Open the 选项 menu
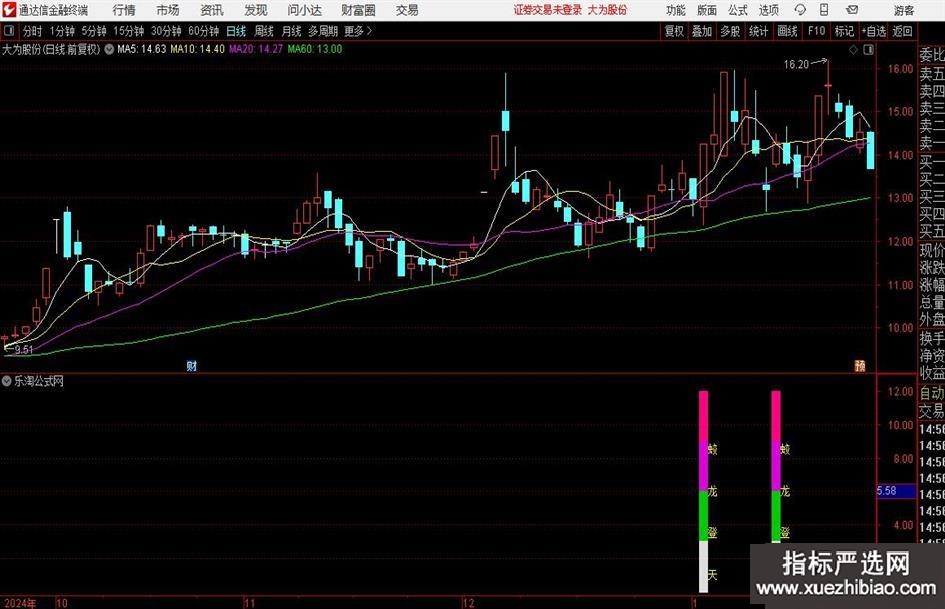945x609 pixels. click(768, 10)
